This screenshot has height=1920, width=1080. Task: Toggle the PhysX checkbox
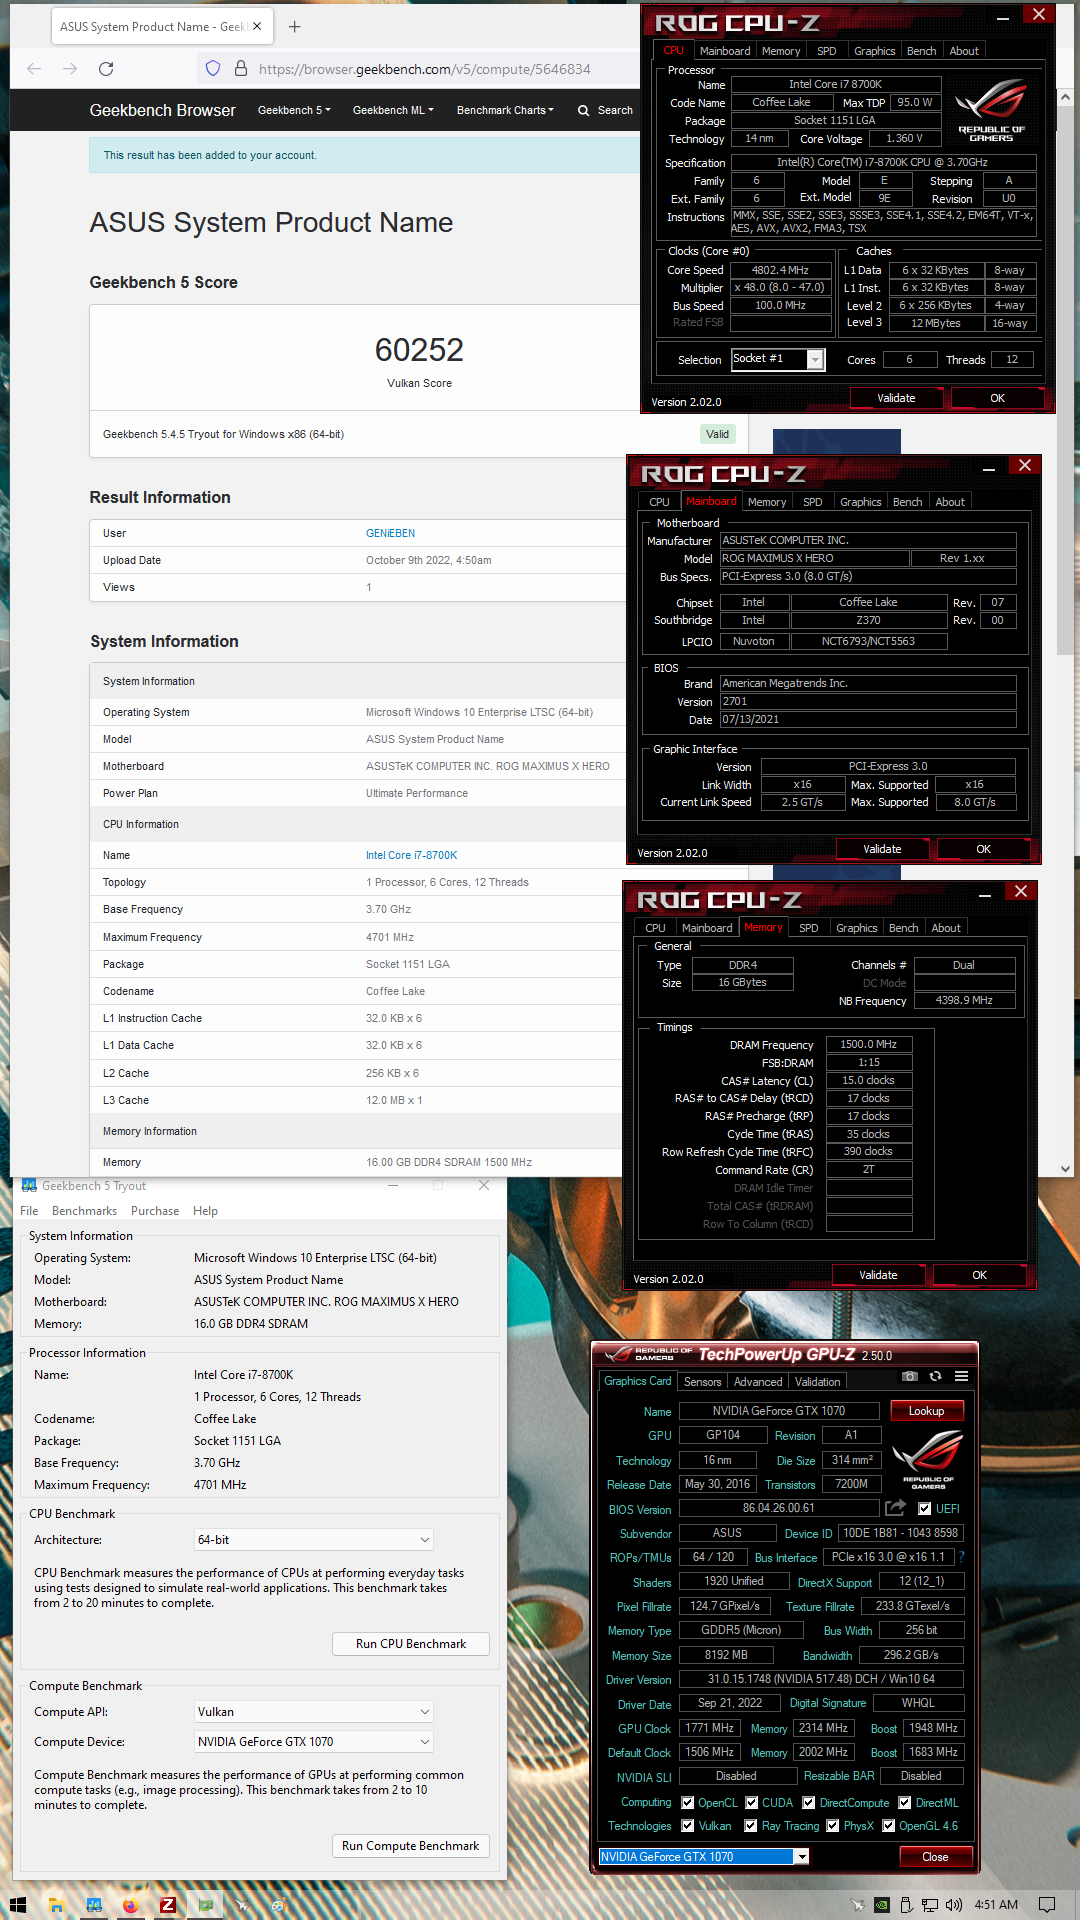coord(832,1826)
